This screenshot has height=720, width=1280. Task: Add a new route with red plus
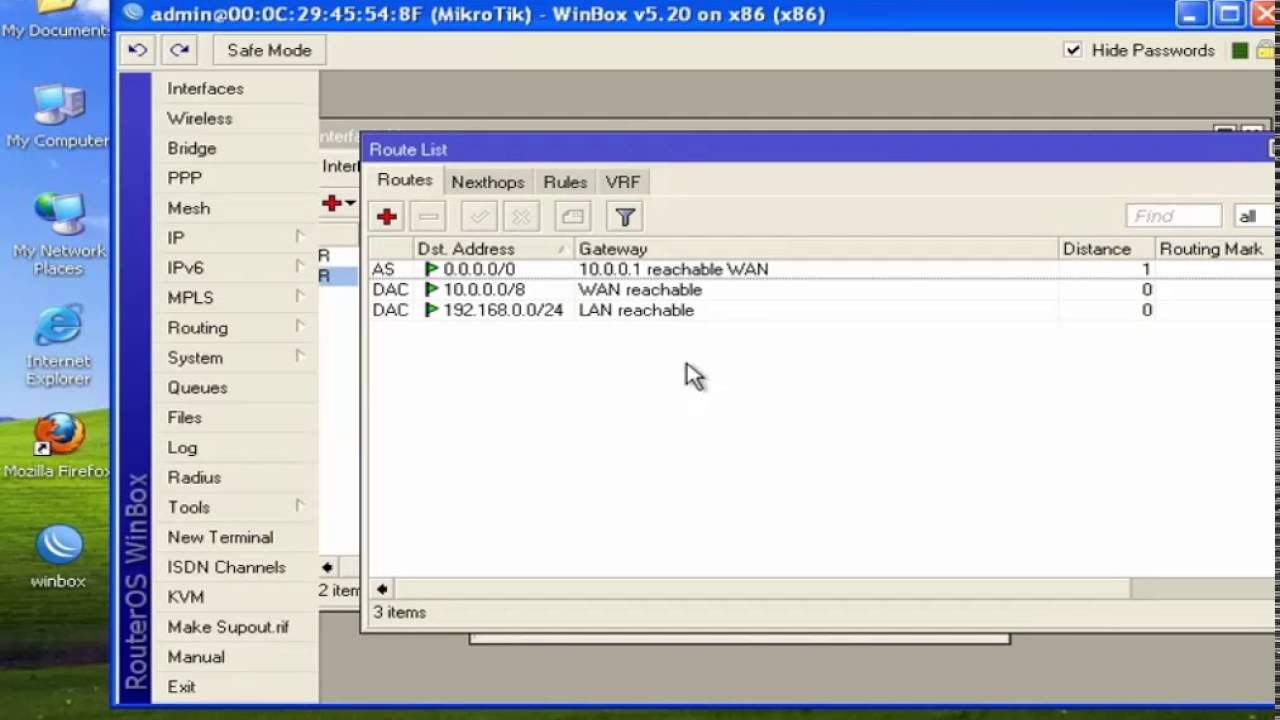[x=387, y=216]
